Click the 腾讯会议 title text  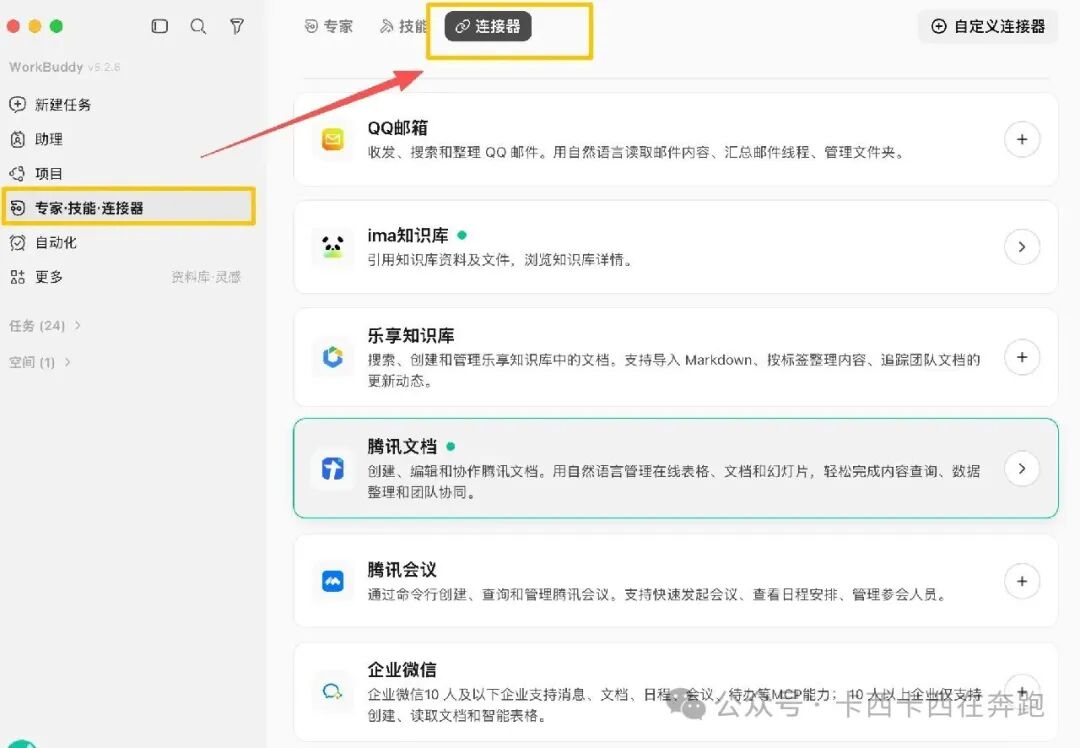click(402, 570)
